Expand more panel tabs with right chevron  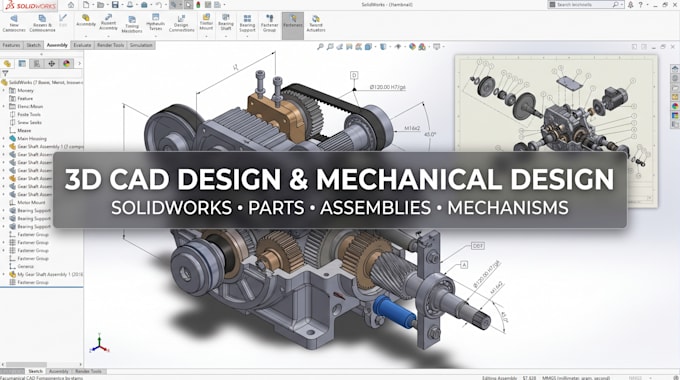coord(79,64)
